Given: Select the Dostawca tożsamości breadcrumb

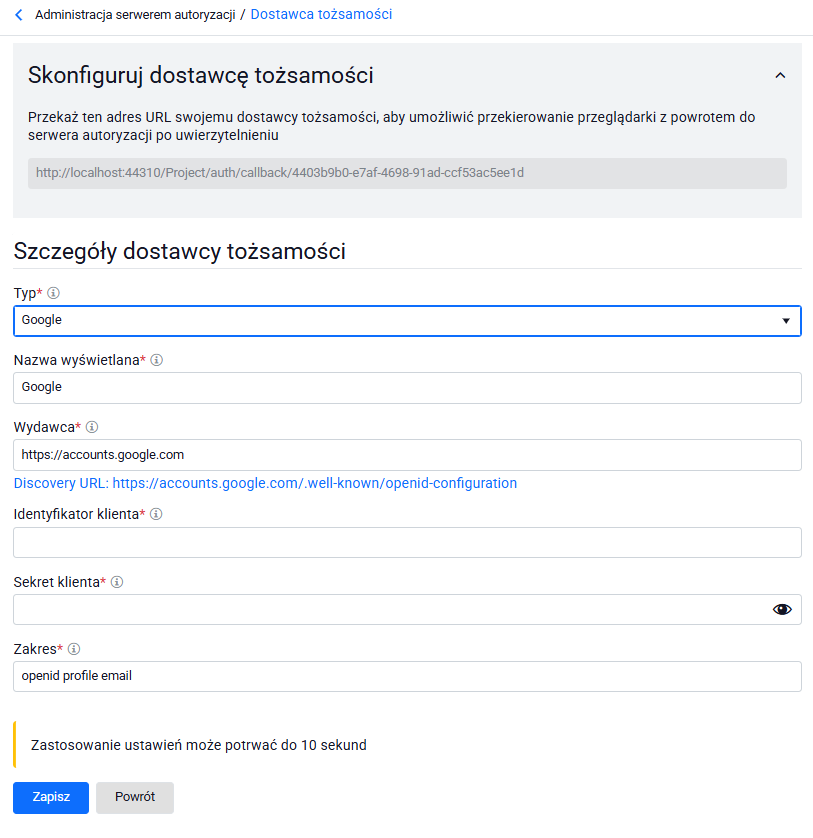Looking at the screenshot, I should click(321, 14).
